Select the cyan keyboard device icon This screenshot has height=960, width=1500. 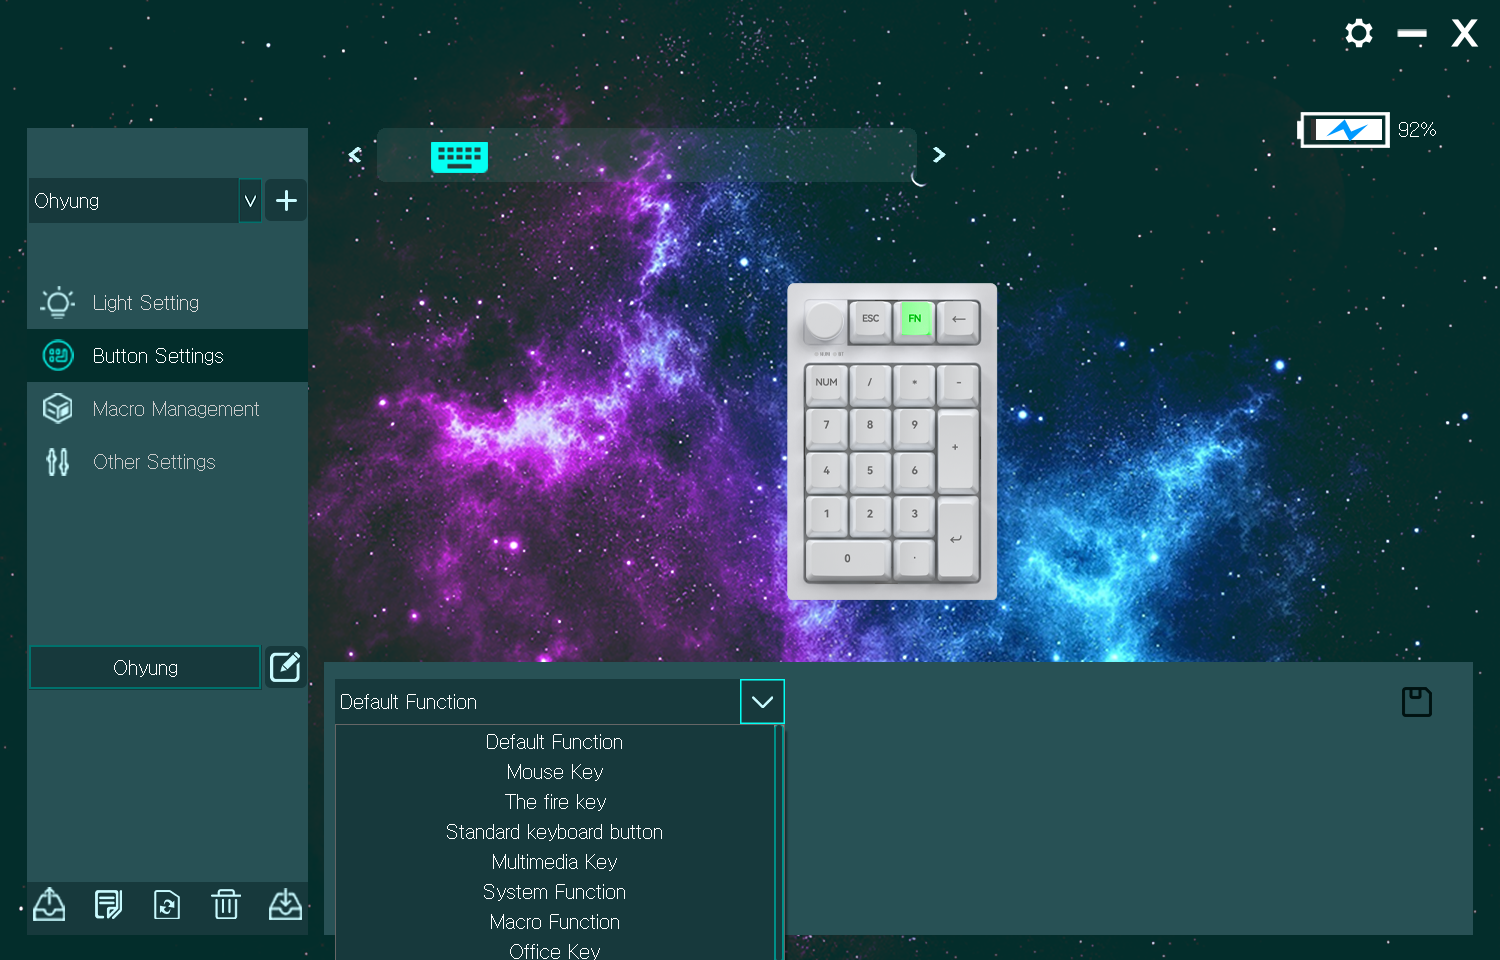point(459,156)
